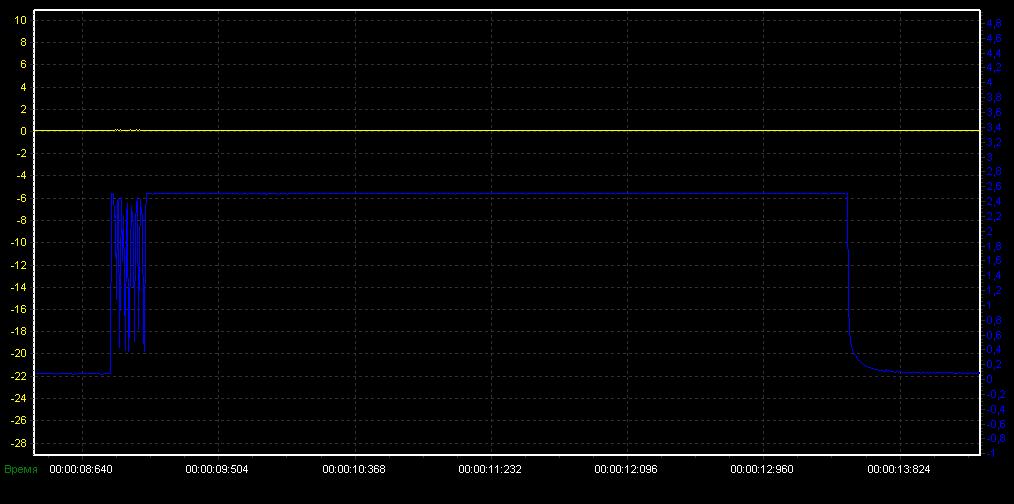Click the blue axis value 4,8
The width and height of the screenshot is (1014, 504).
click(994, 23)
